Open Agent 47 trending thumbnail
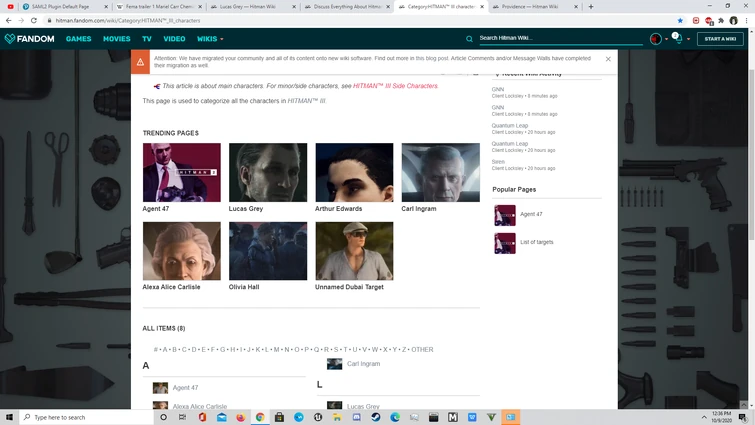Viewport: 755px width, 425px height. pos(182,172)
